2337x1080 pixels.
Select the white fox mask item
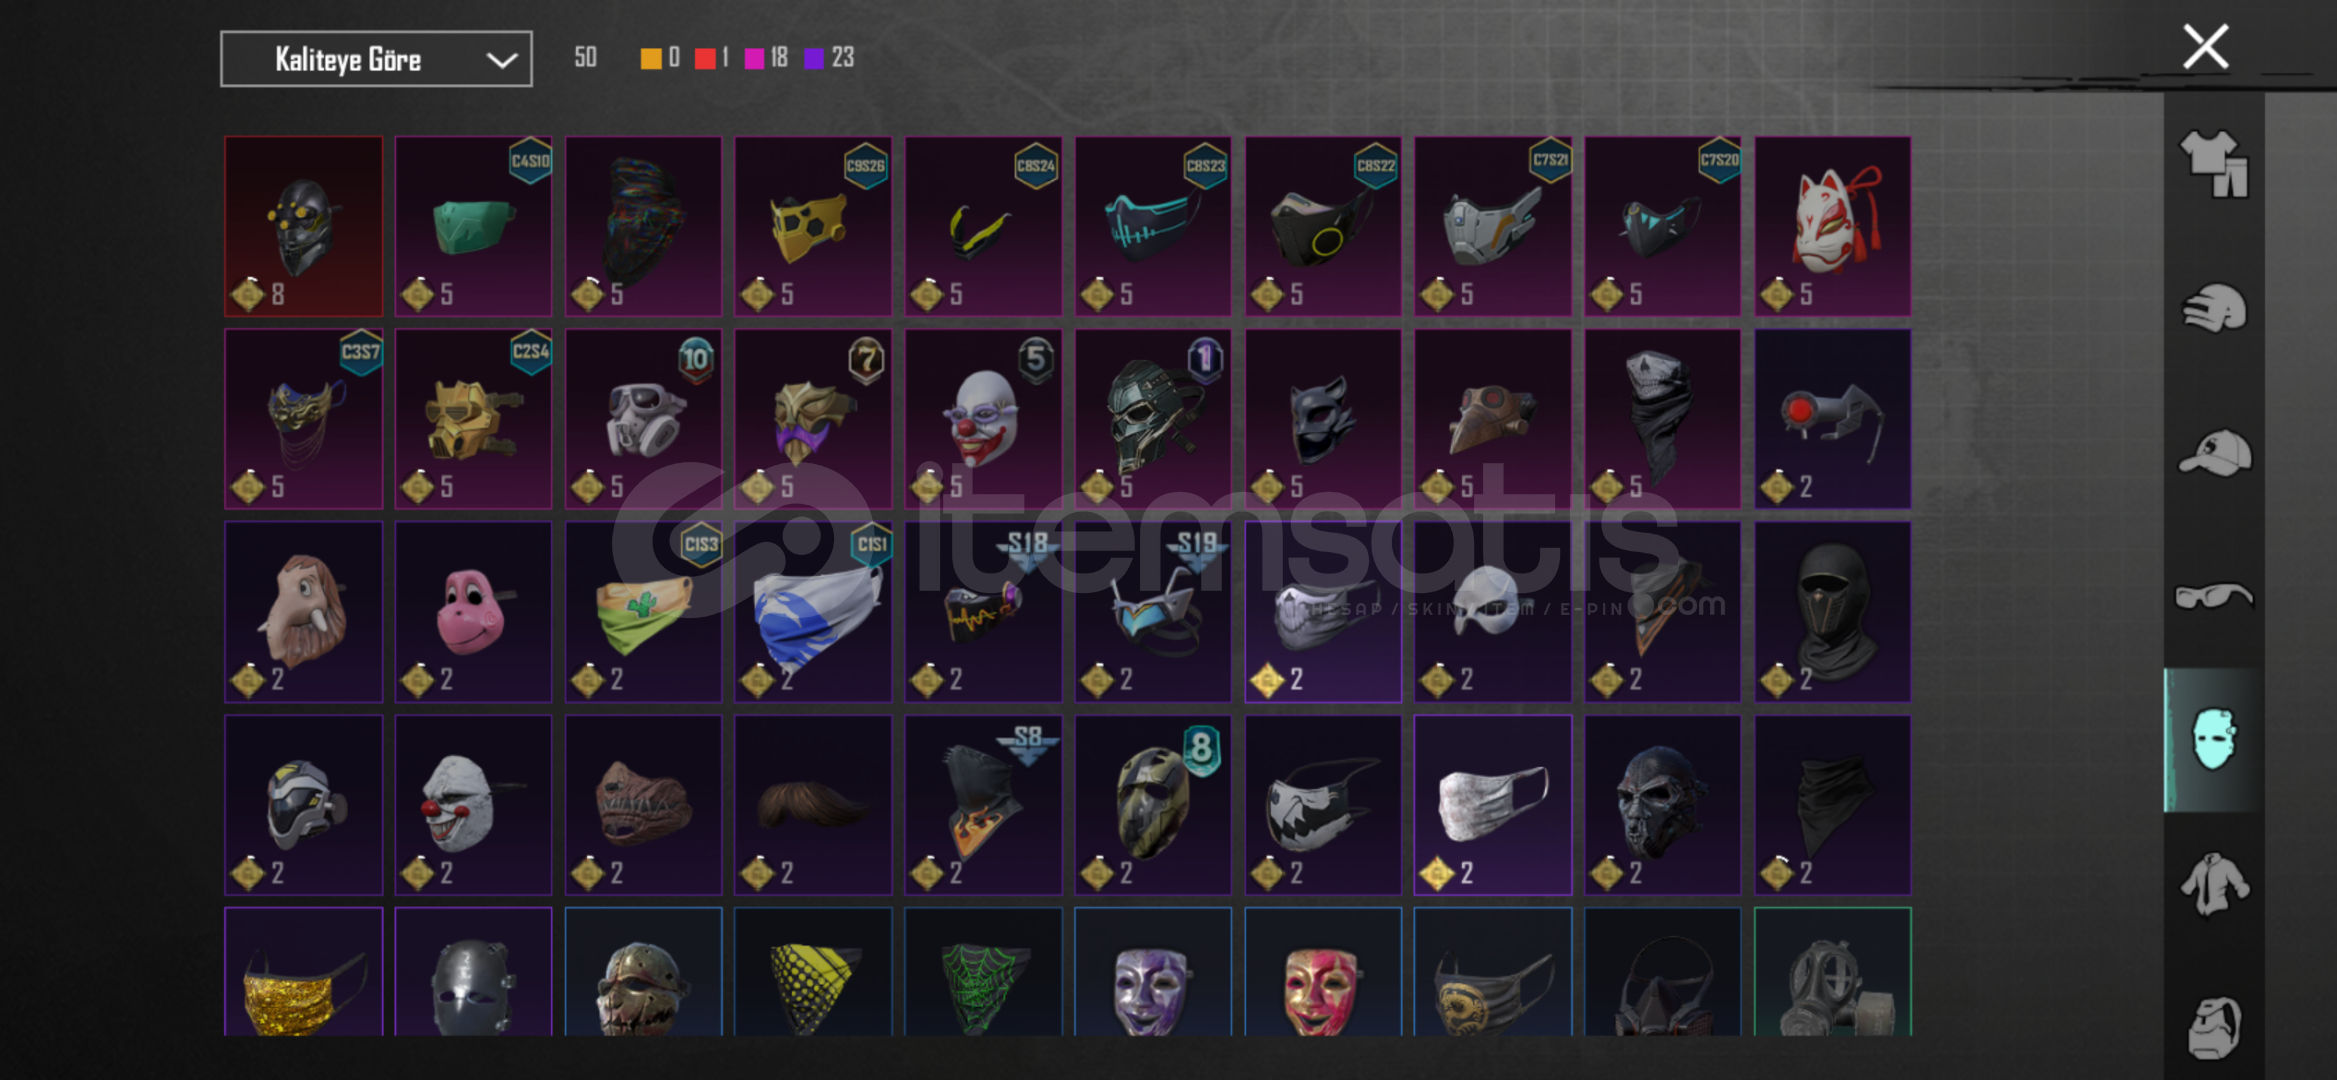[1832, 226]
